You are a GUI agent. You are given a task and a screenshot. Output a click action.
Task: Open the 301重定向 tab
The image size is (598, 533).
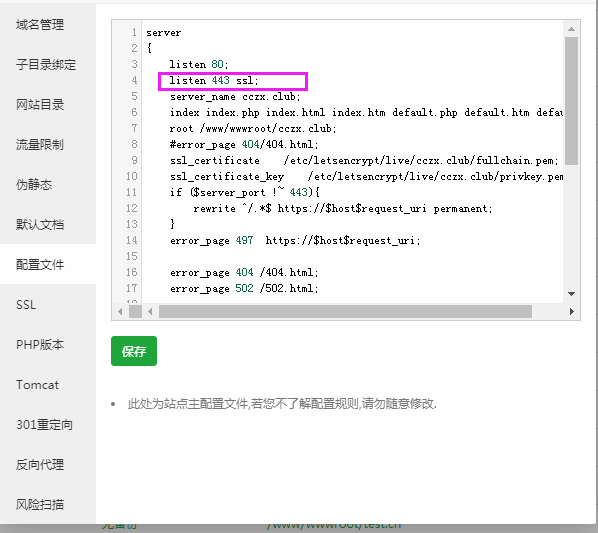[44, 425]
